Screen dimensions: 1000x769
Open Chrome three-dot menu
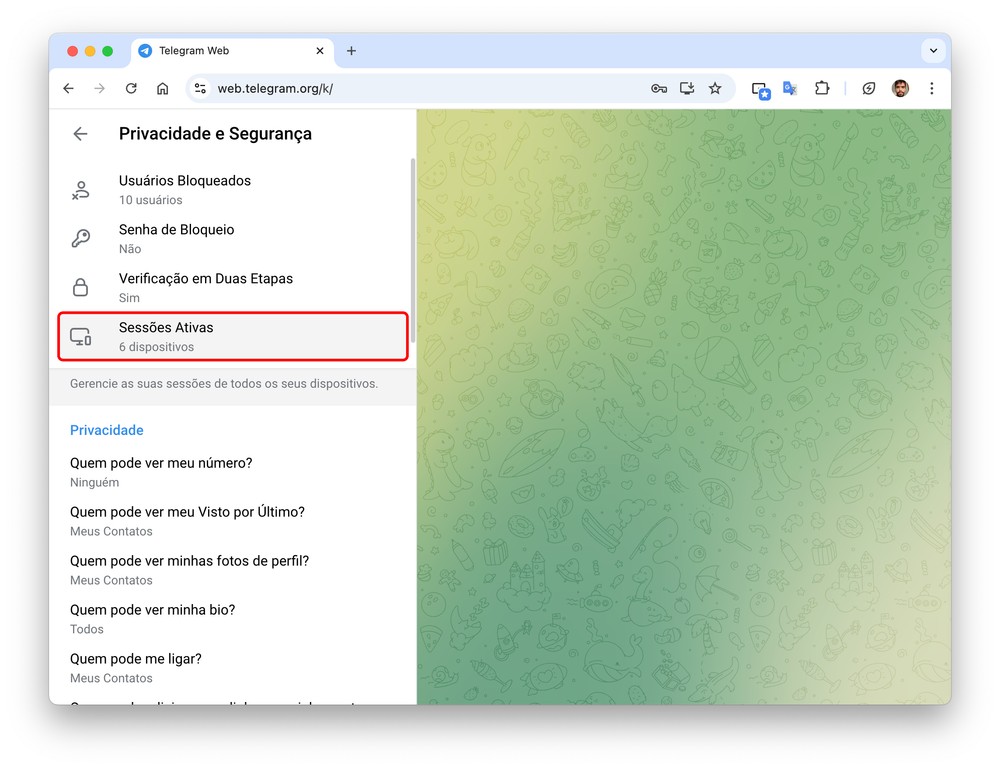coord(932,88)
